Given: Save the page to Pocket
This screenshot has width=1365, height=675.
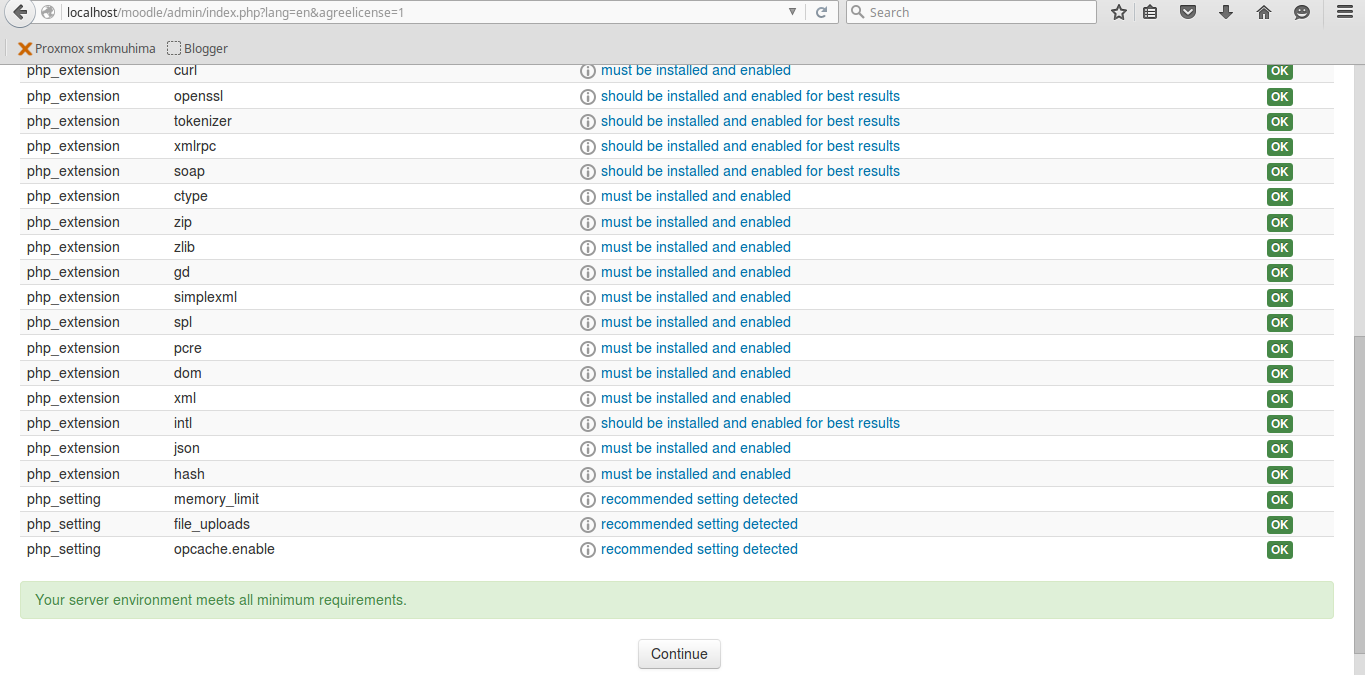Looking at the screenshot, I should coord(1188,12).
